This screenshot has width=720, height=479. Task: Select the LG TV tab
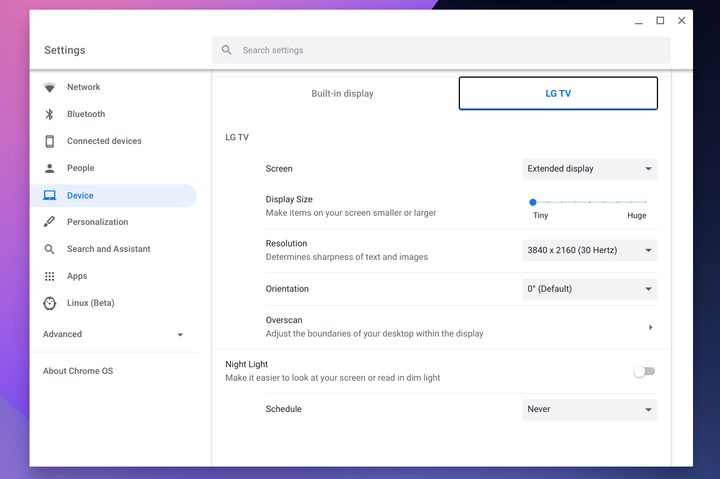tap(558, 93)
